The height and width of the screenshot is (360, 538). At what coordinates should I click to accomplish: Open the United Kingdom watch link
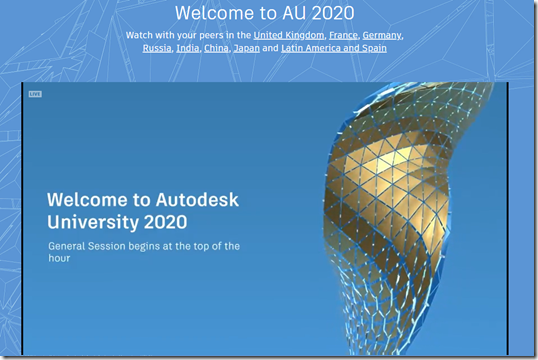click(289, 35)
